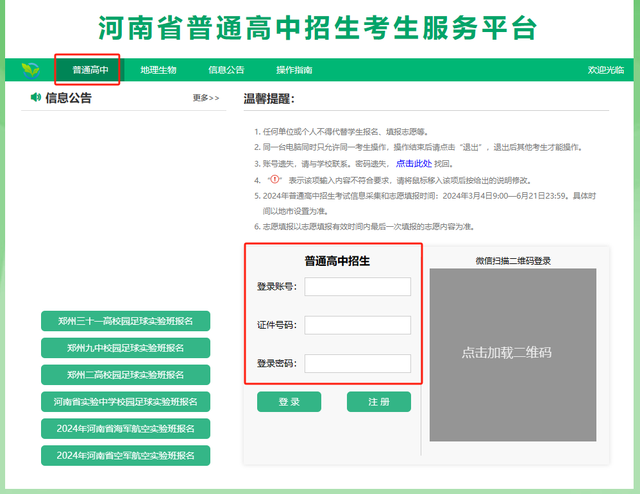Image resolution: width=640 pixels, height=494 pixels.
Task: Open the 普通高中 navigation tab
Action: click(90, 70)
